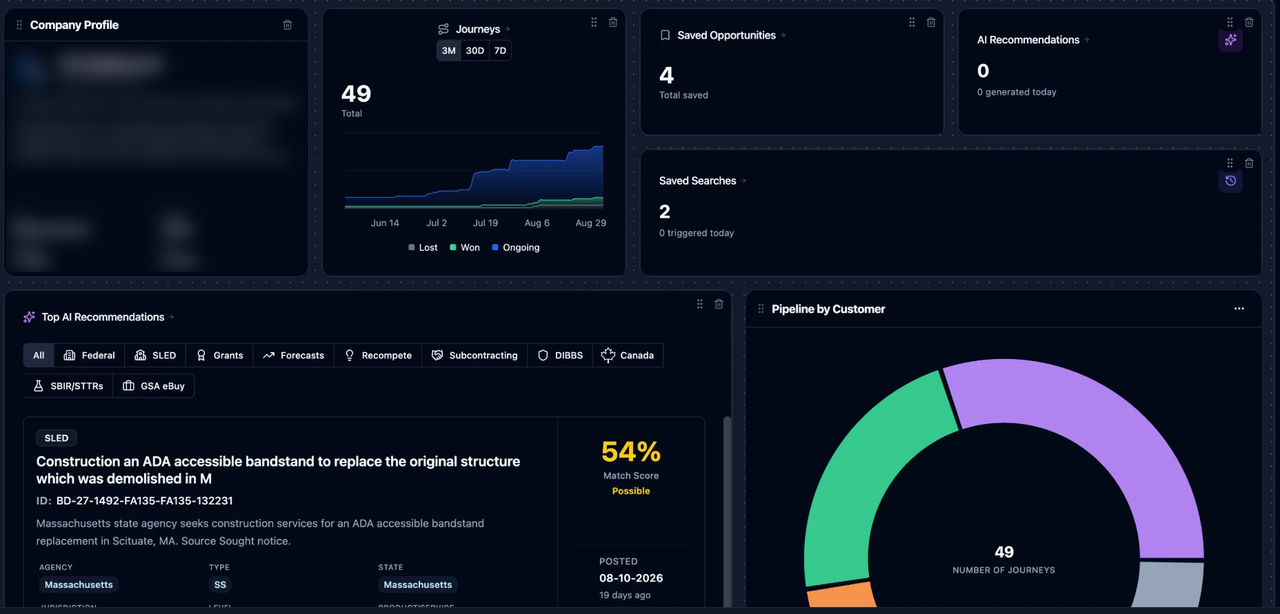The height and width of the screenshot is (614, 1280).
Task: Delete the Saved Searches widget
Action: pos(1249,163)
